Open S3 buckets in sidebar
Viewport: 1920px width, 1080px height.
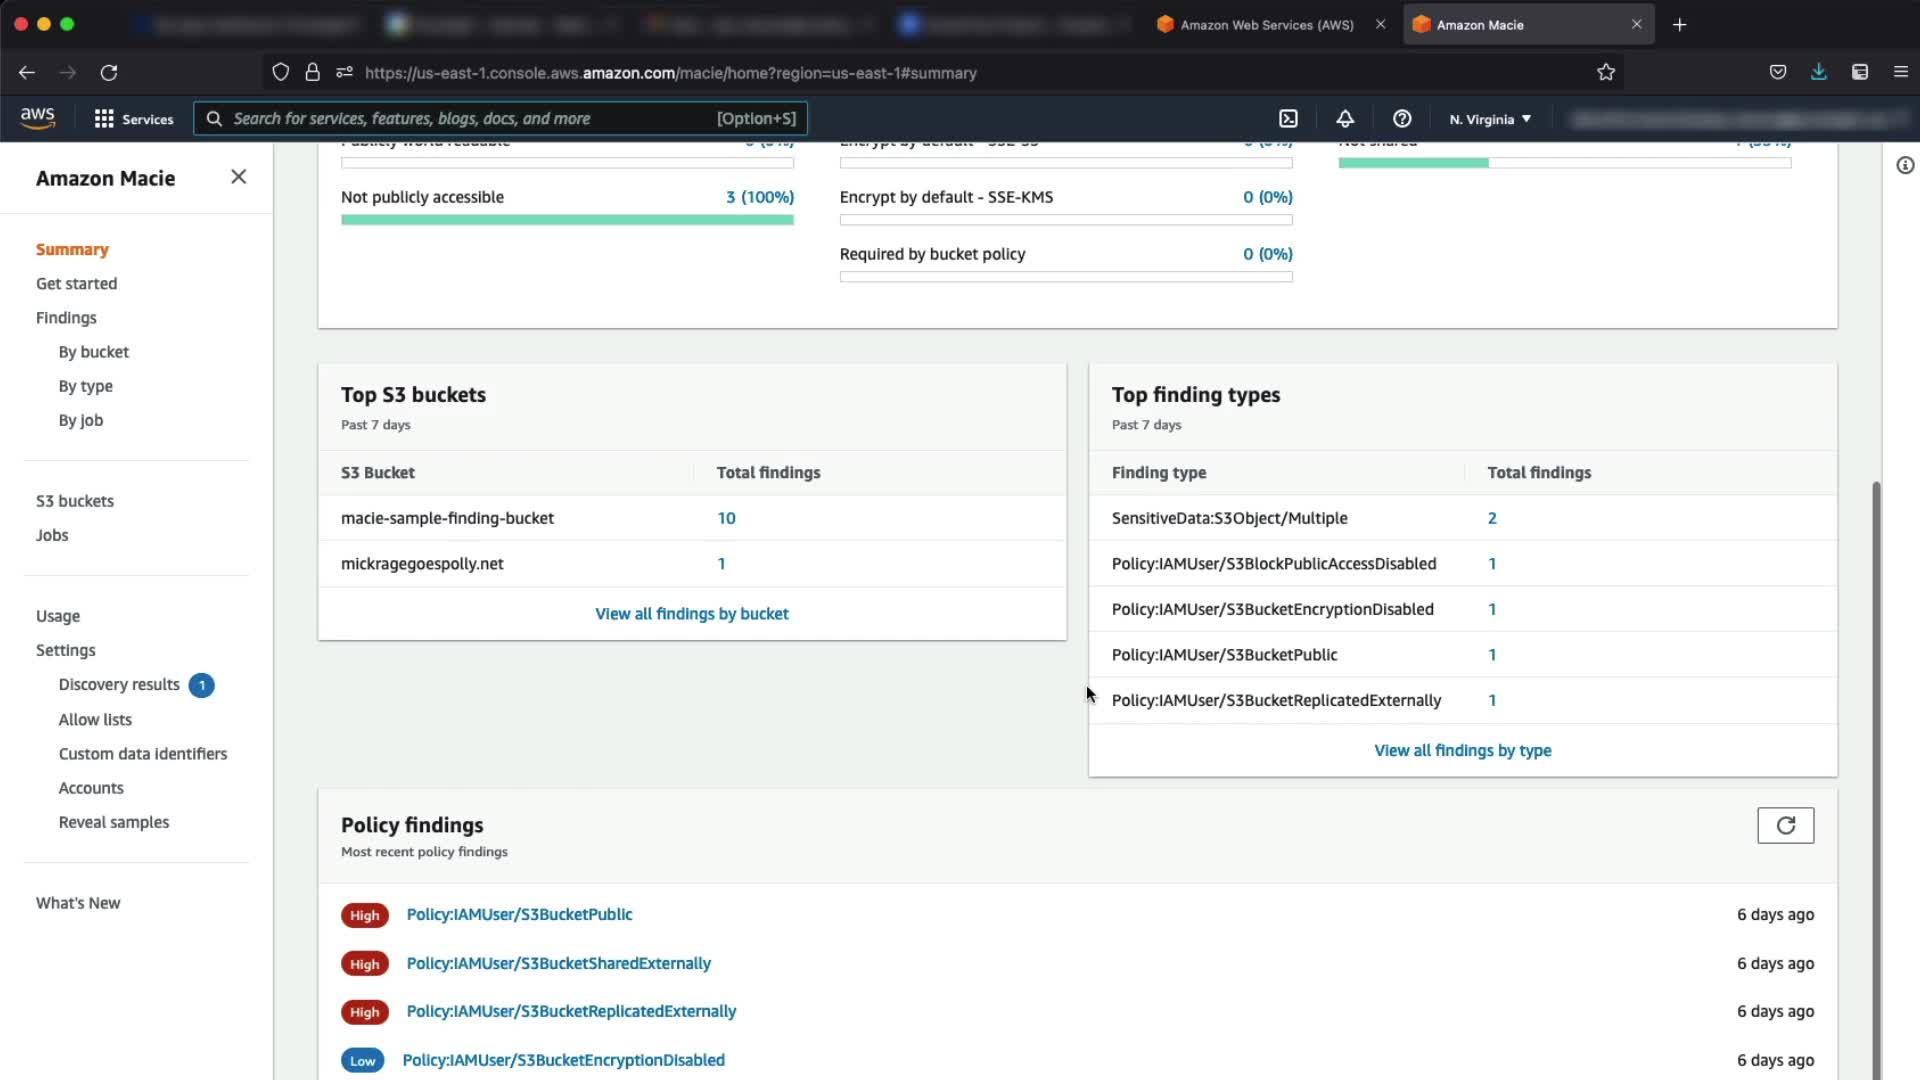click(75, 501)
